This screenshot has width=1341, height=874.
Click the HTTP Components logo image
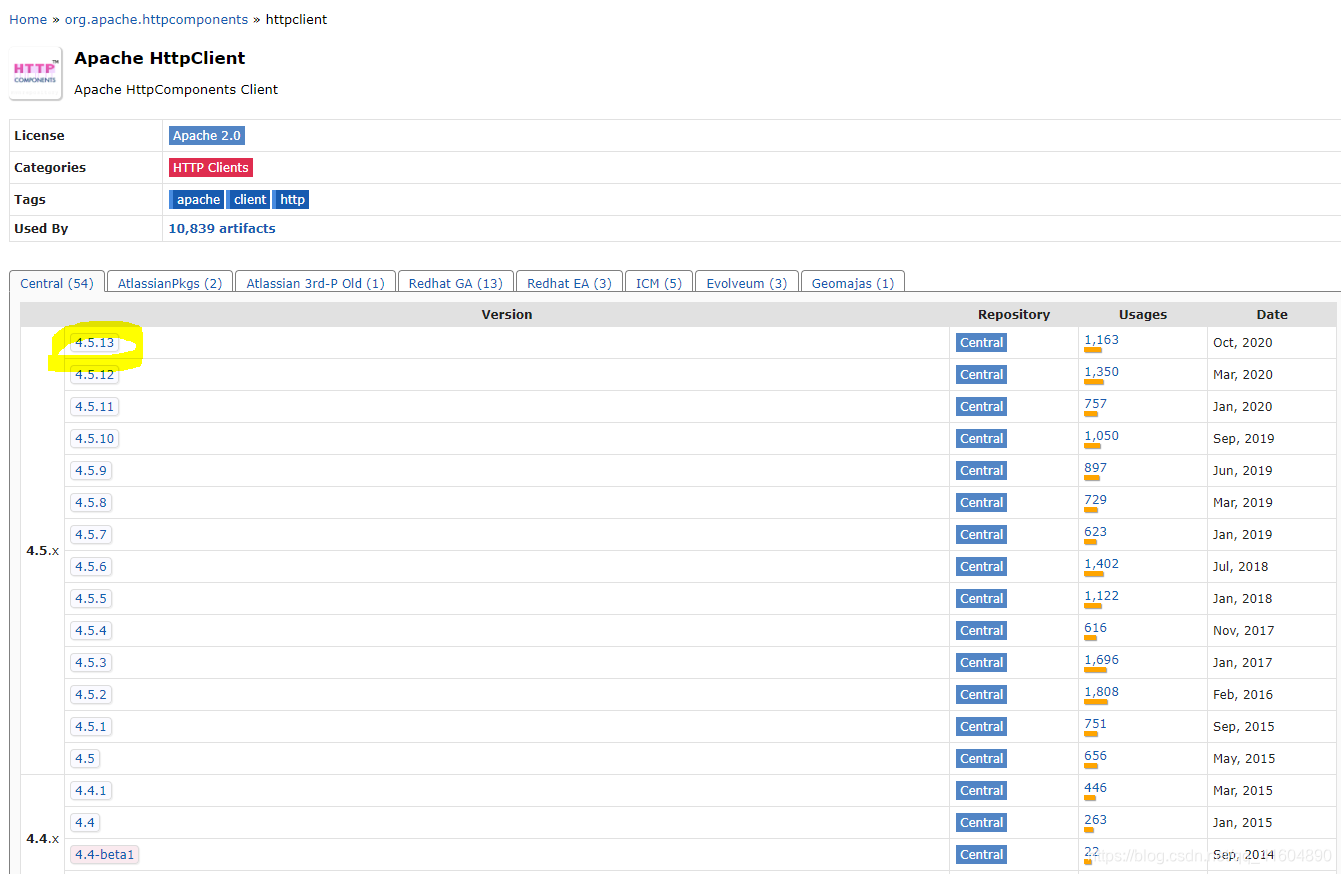pyautogui.click(x=35, y=73)
